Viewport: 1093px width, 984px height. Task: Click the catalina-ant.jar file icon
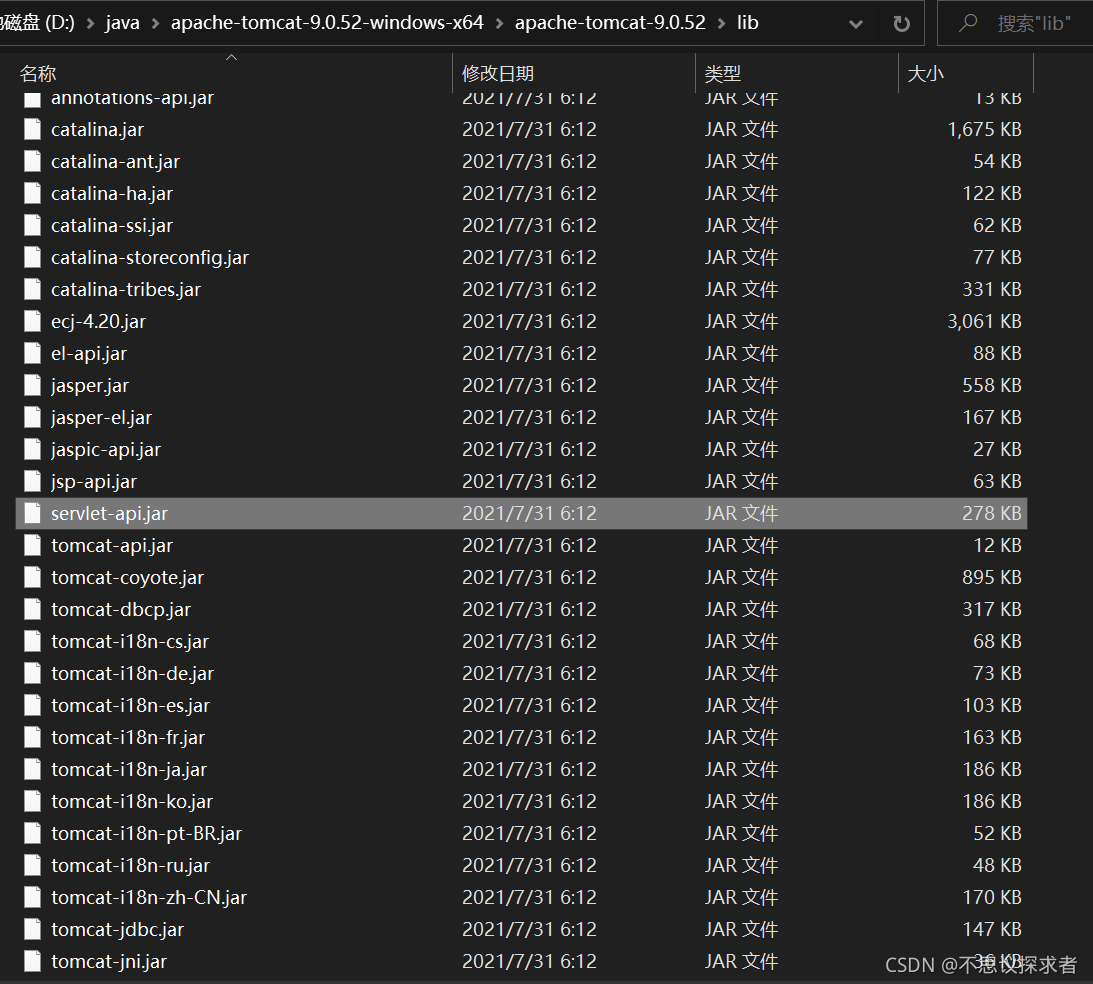pyautogui.click(x=32, y=162)
